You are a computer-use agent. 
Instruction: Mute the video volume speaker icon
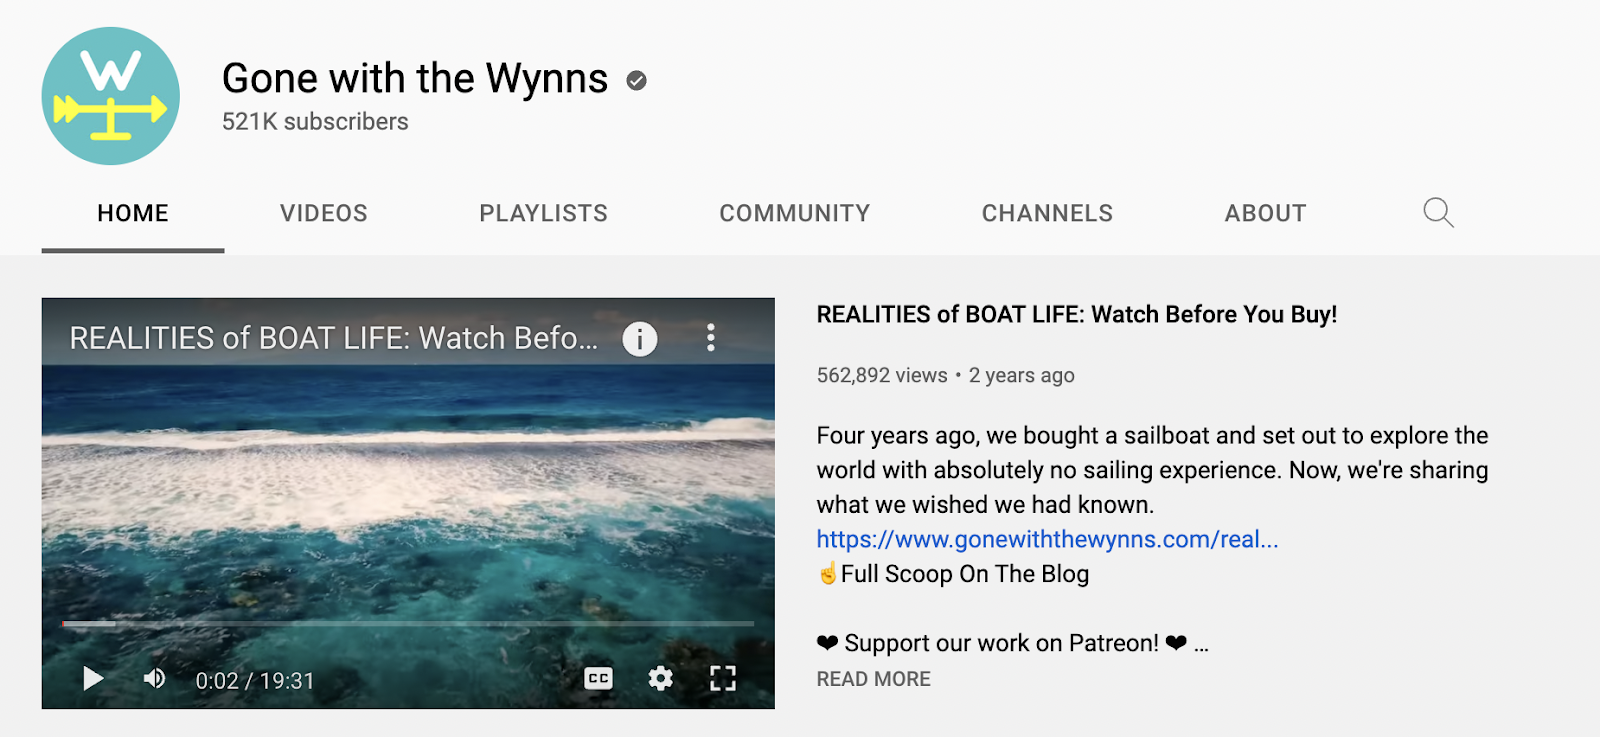(155, 679)
